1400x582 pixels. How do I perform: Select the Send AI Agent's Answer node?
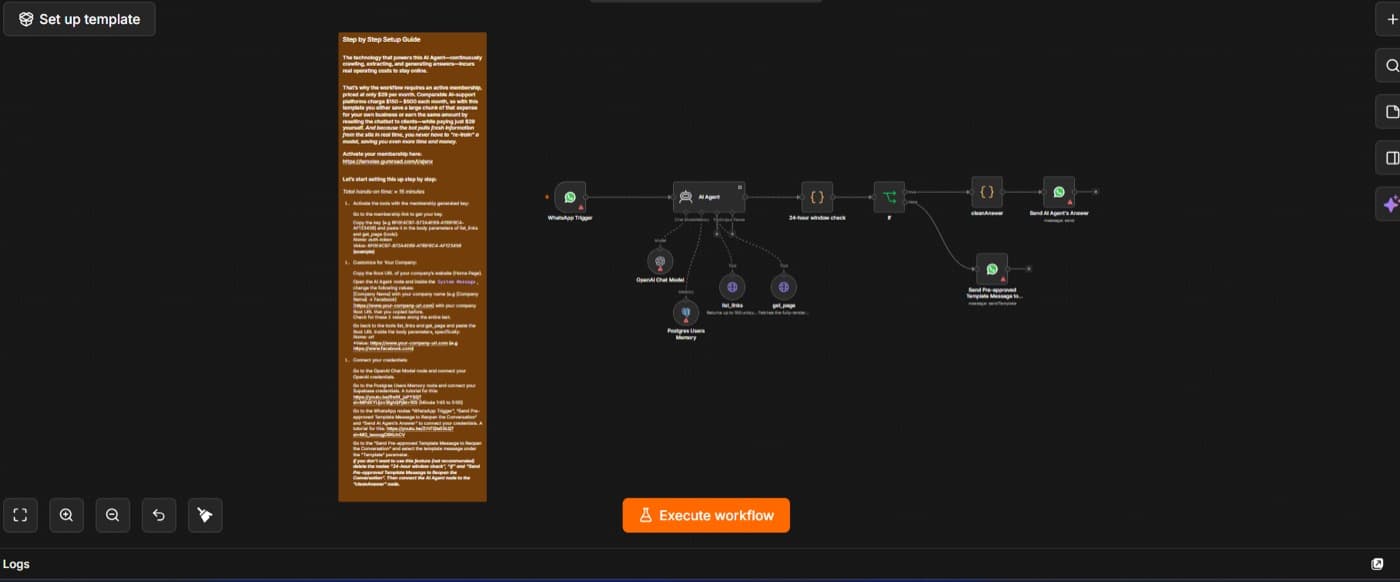[1059, 192]
